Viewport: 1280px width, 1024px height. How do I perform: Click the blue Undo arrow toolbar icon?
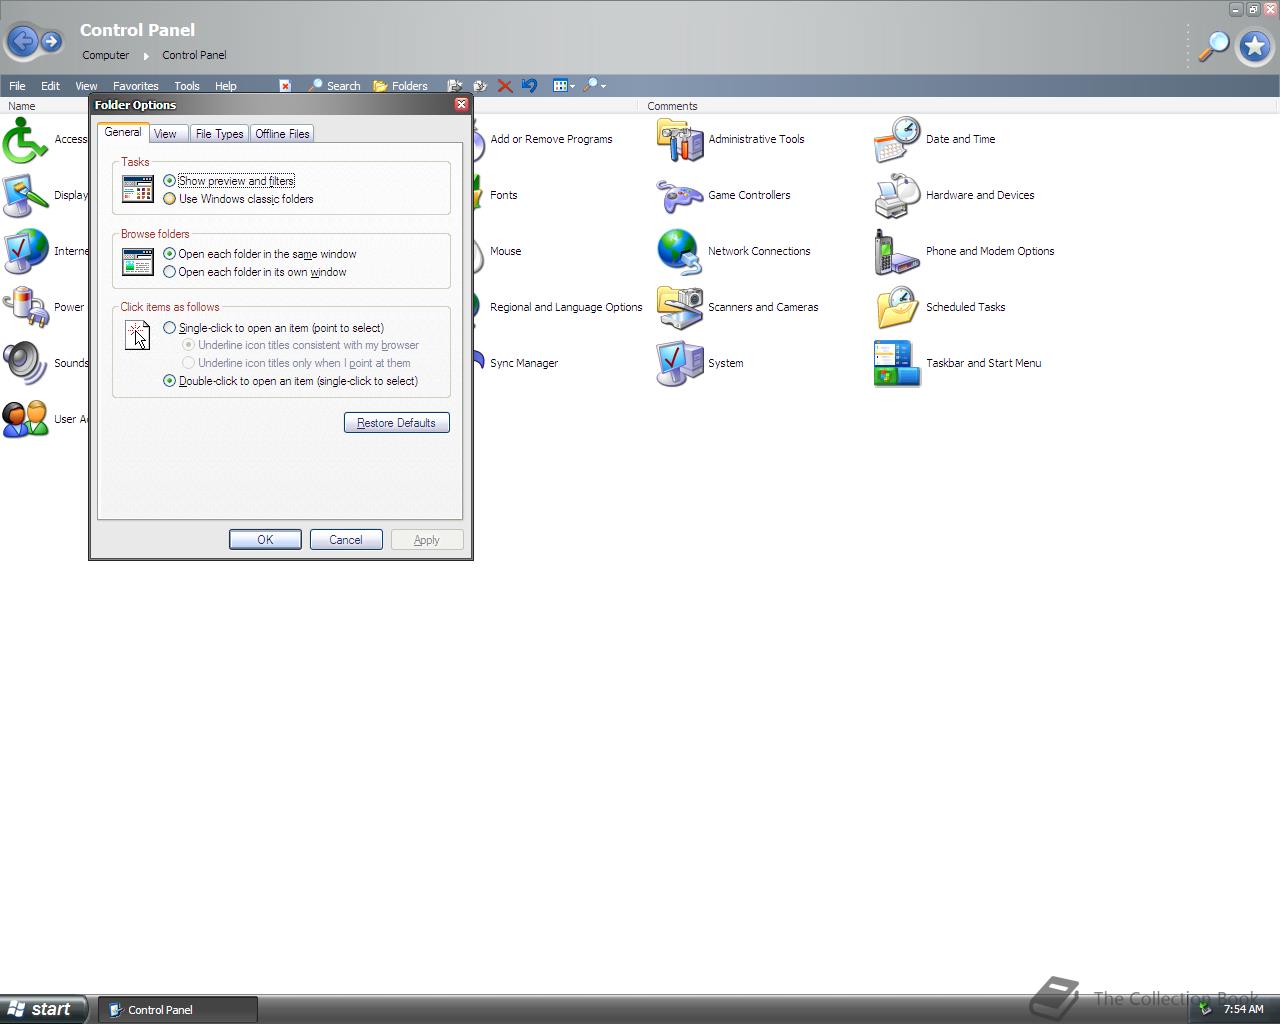coord(530,86)
